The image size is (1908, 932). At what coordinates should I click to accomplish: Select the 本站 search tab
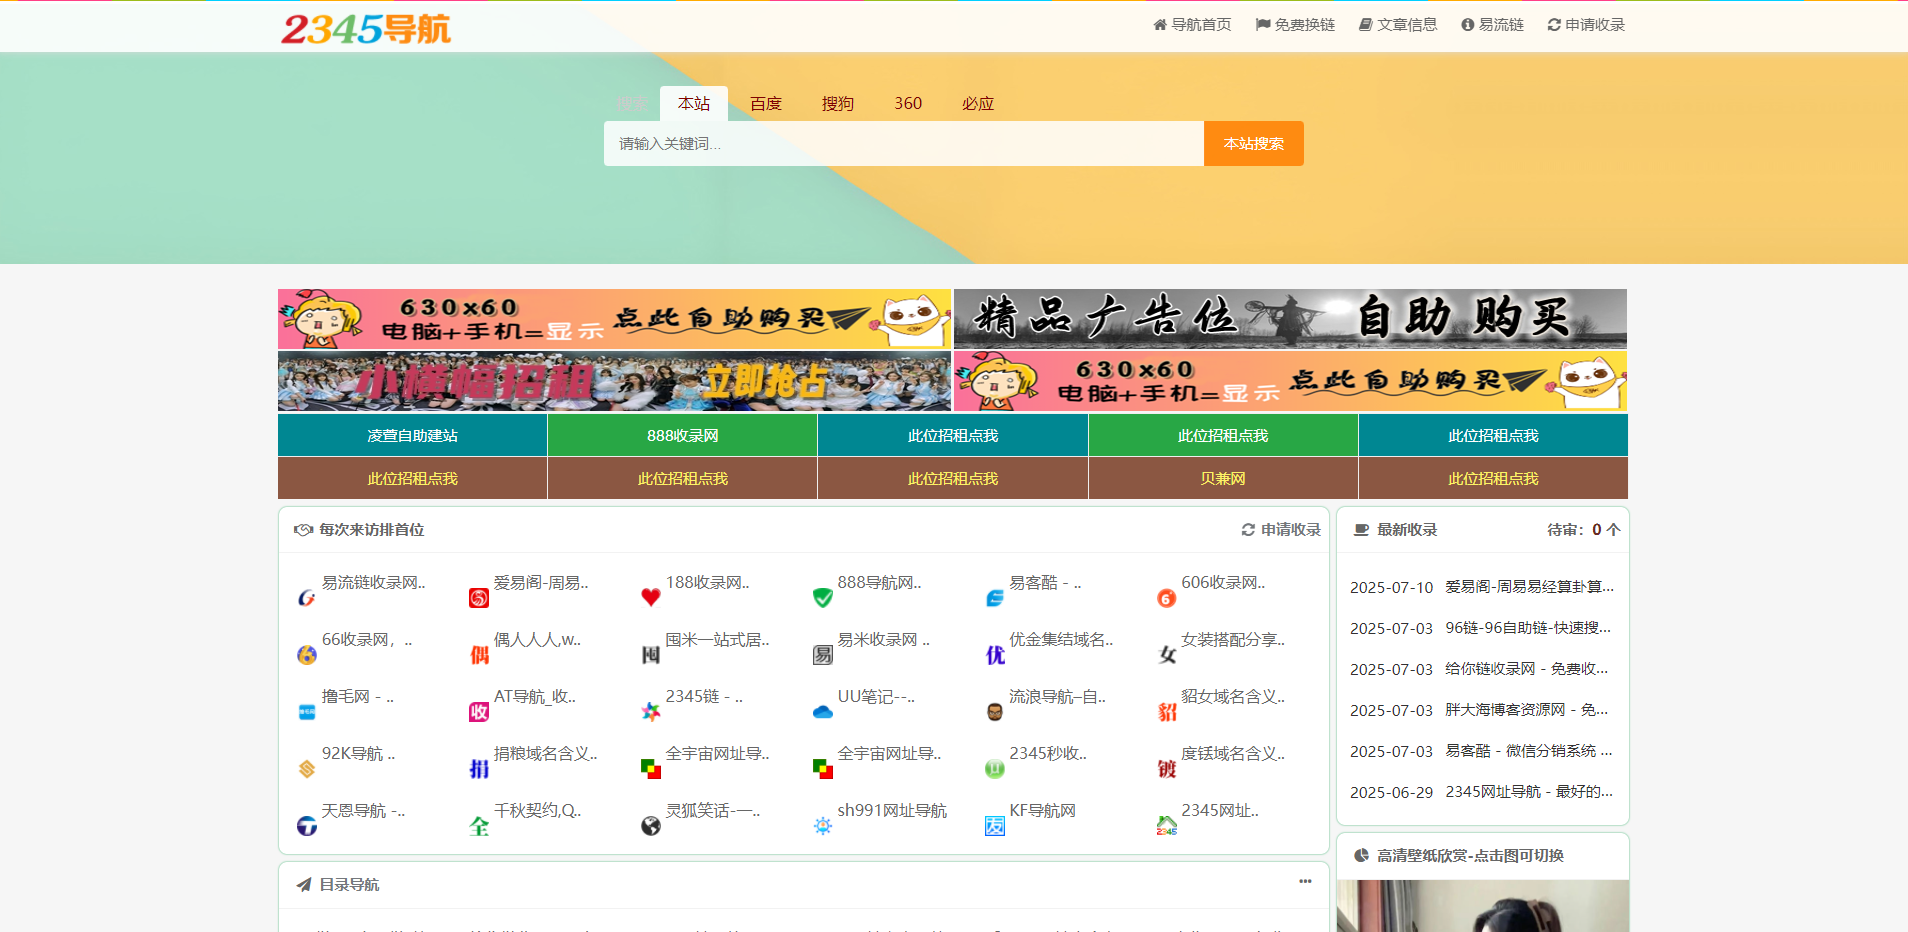[x=694, y=103]
